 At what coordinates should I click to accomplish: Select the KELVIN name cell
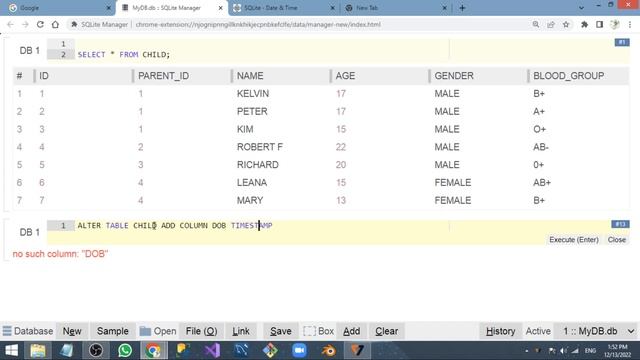[253, 93]
